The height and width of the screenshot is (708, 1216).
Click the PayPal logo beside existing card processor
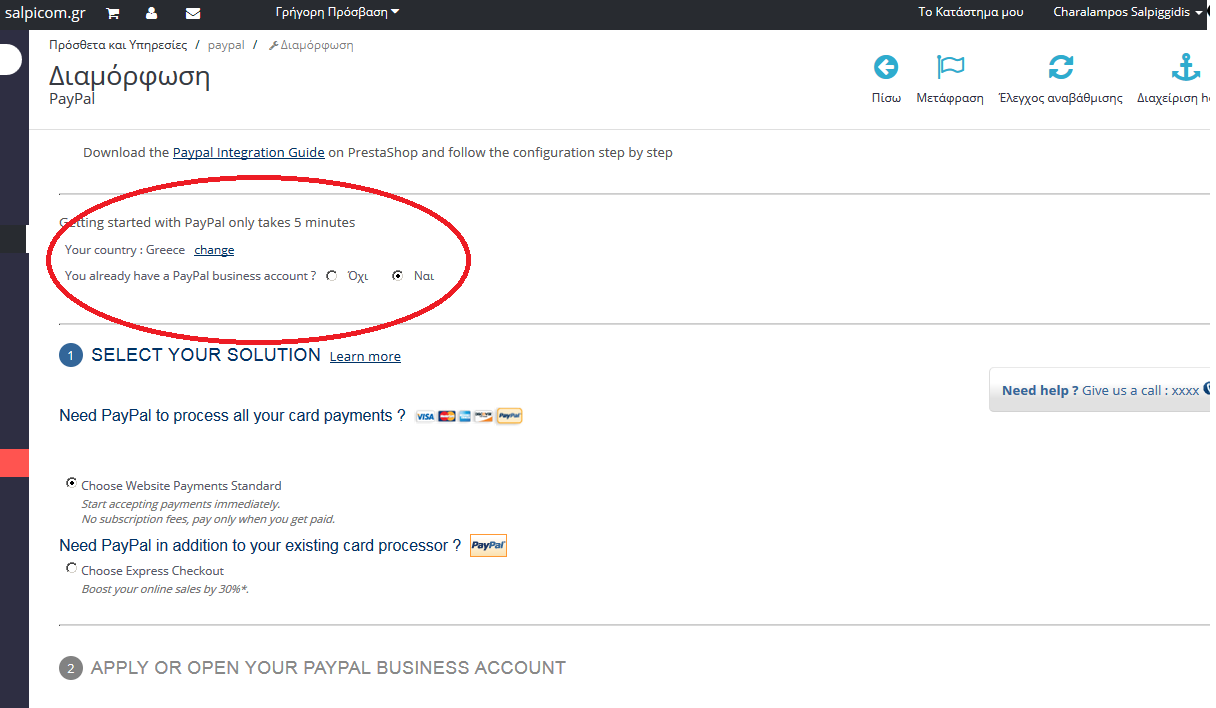[x=488, y=546]
